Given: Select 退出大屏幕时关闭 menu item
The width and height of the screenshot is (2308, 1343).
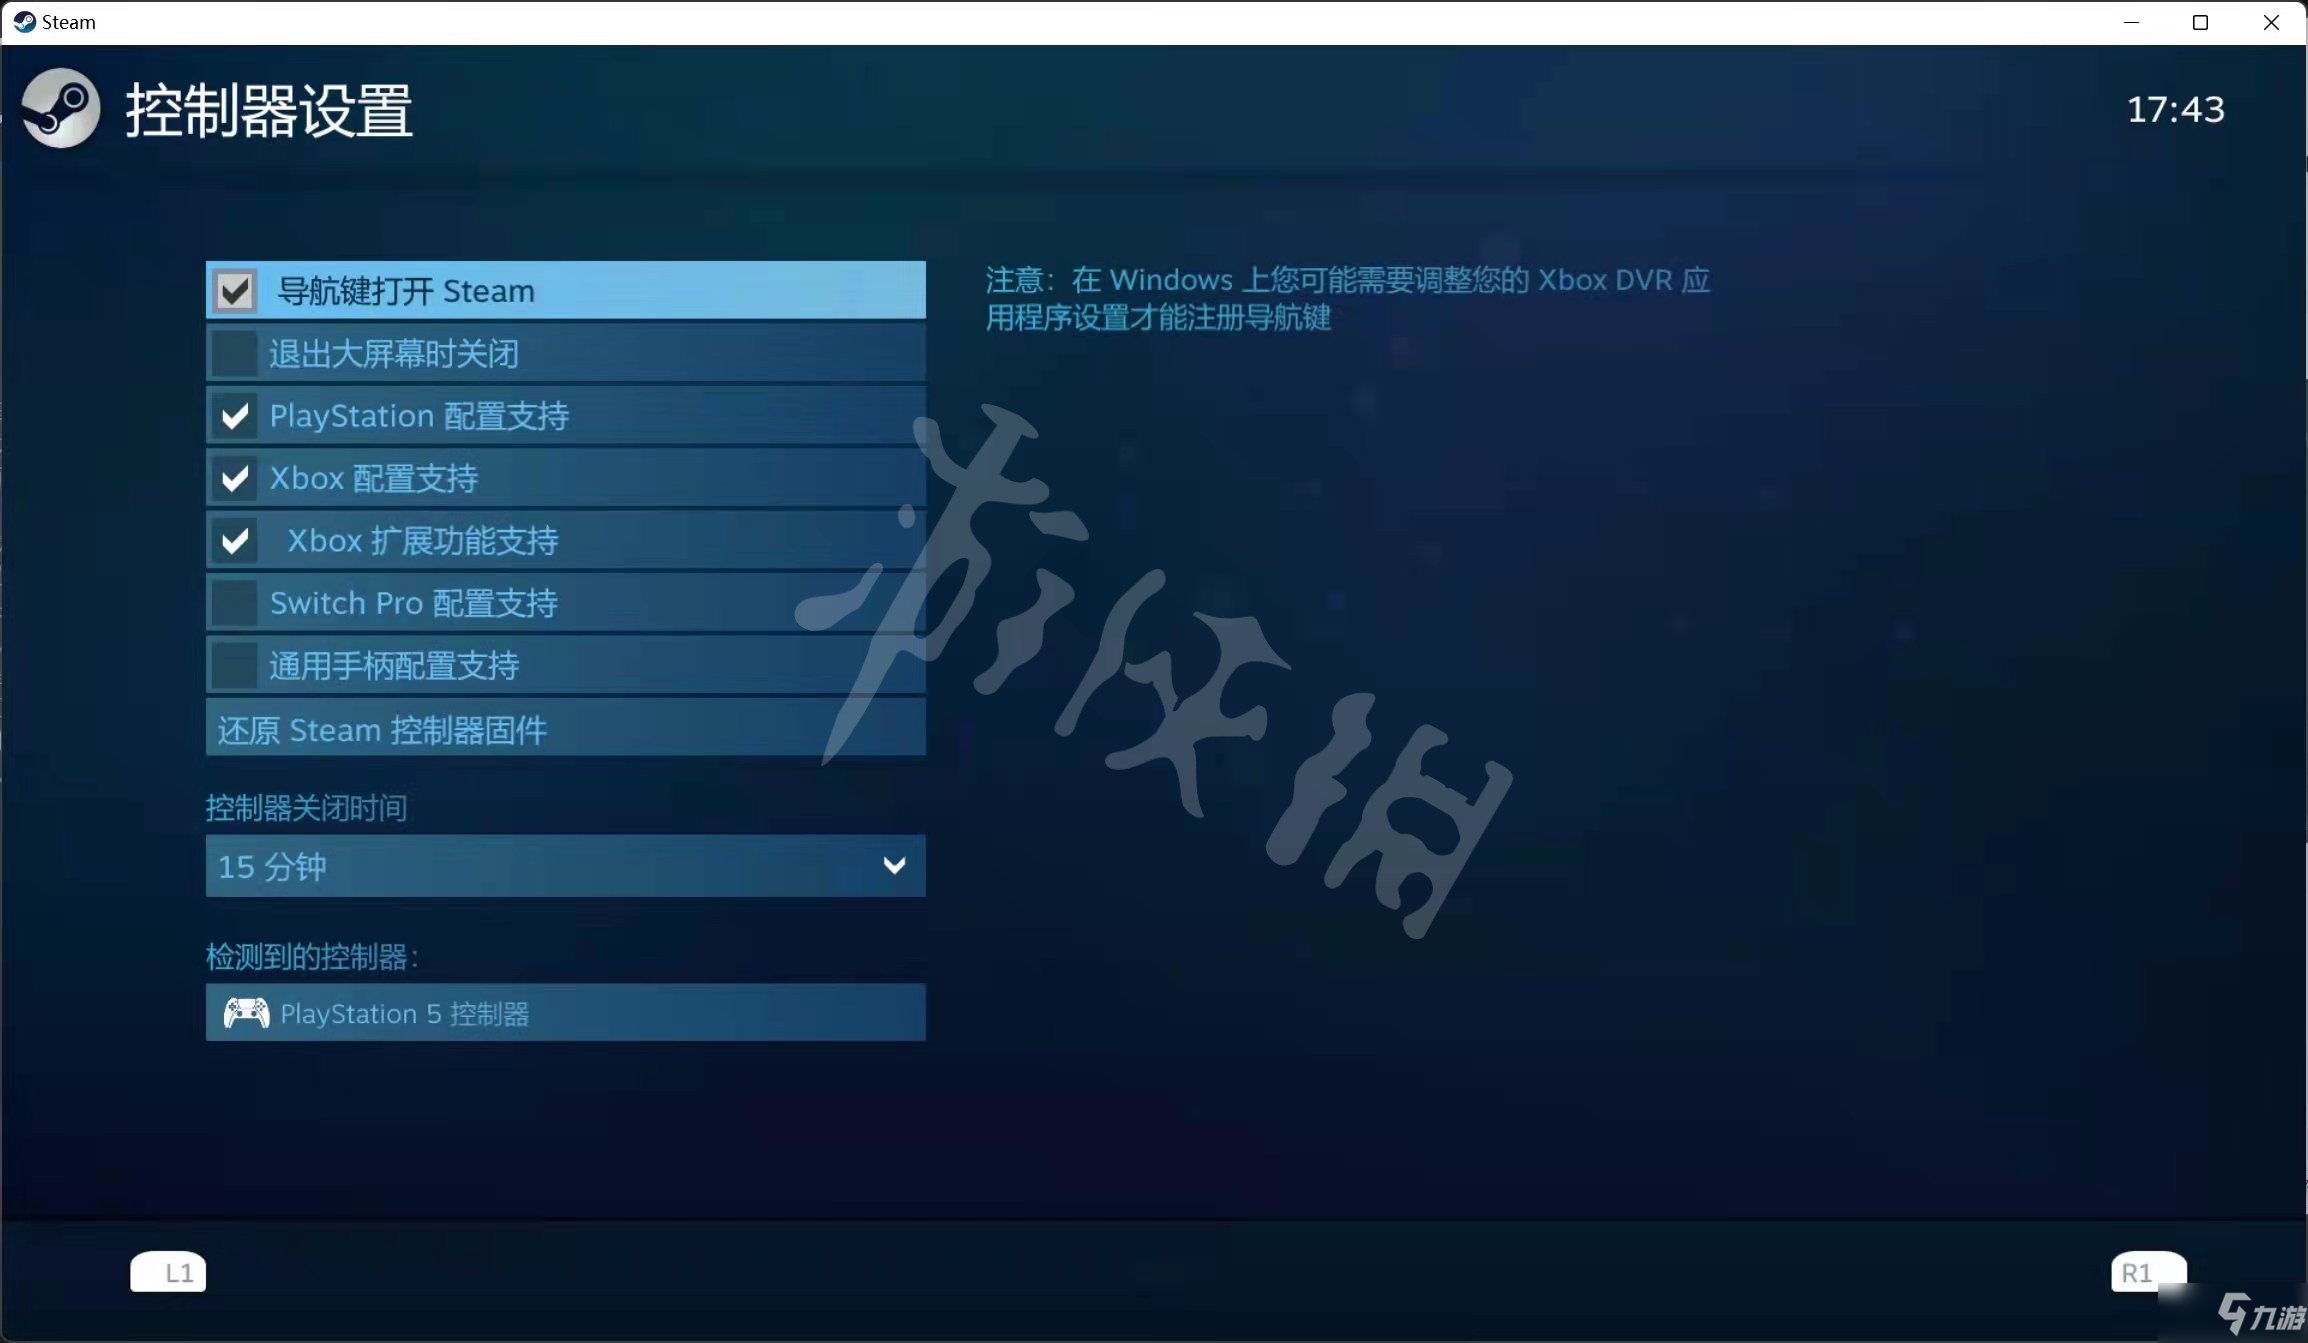Looking at the screenshot, I should coord(566,353).
